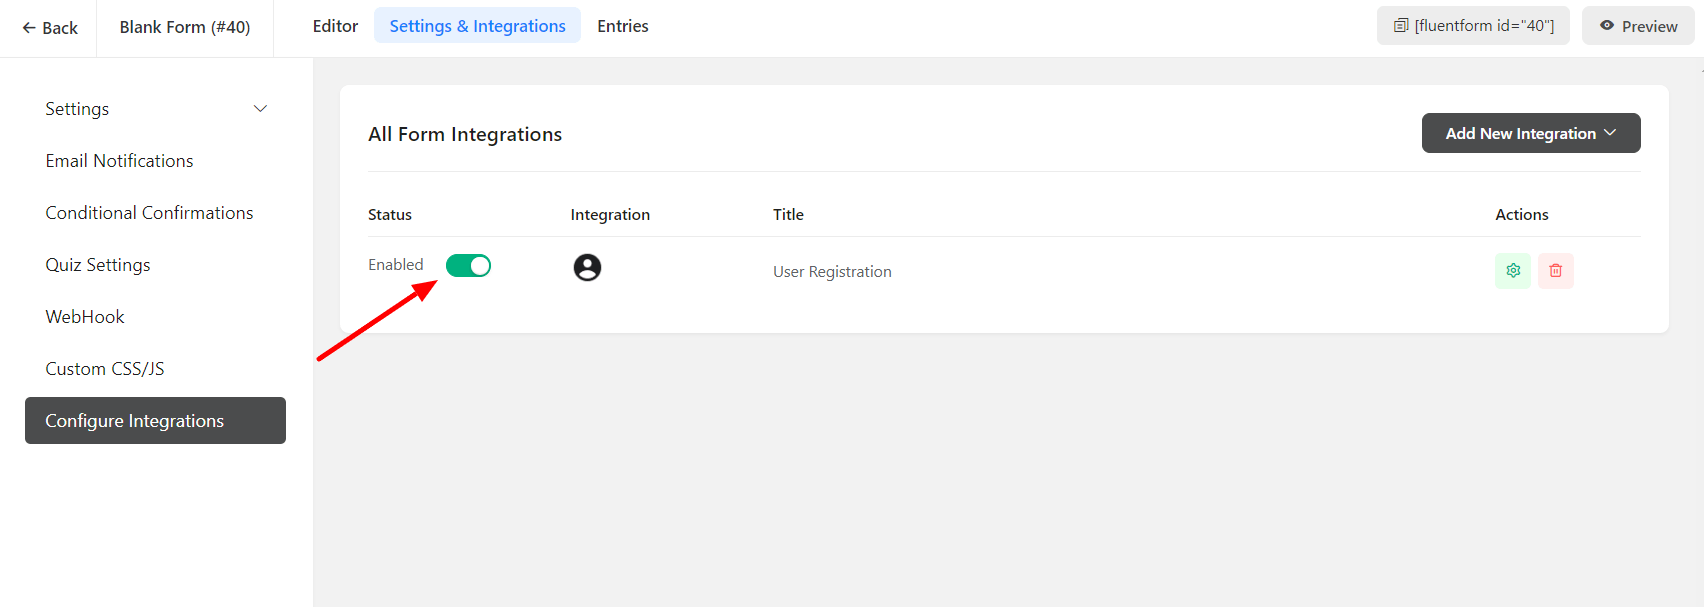The height and width of the screenshot is (607, 1704).
Task: Open Custom CSS/JS settings
Action: coord(105,369)
